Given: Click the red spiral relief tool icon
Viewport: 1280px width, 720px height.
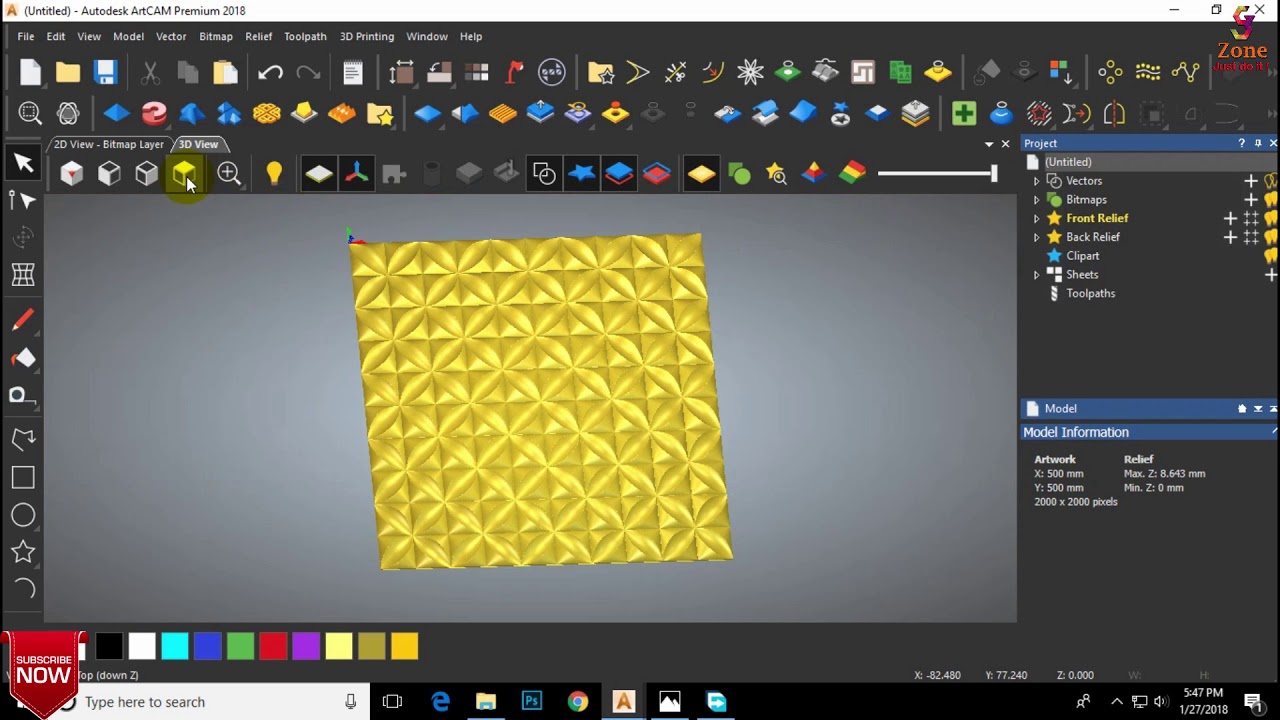Looking at the screenshot, I should tap(154, 113).
